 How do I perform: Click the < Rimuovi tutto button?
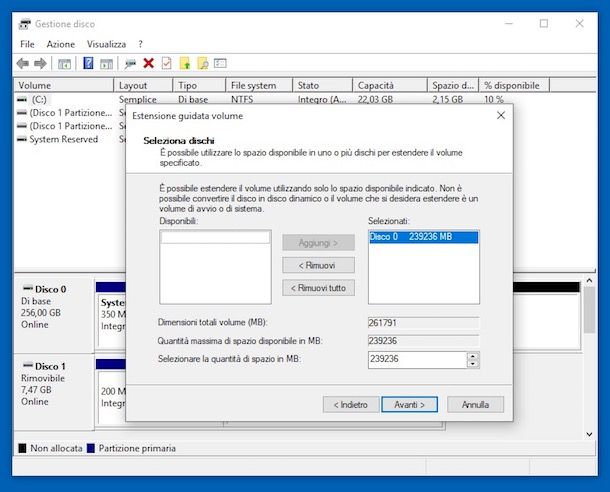coord(318,288)
